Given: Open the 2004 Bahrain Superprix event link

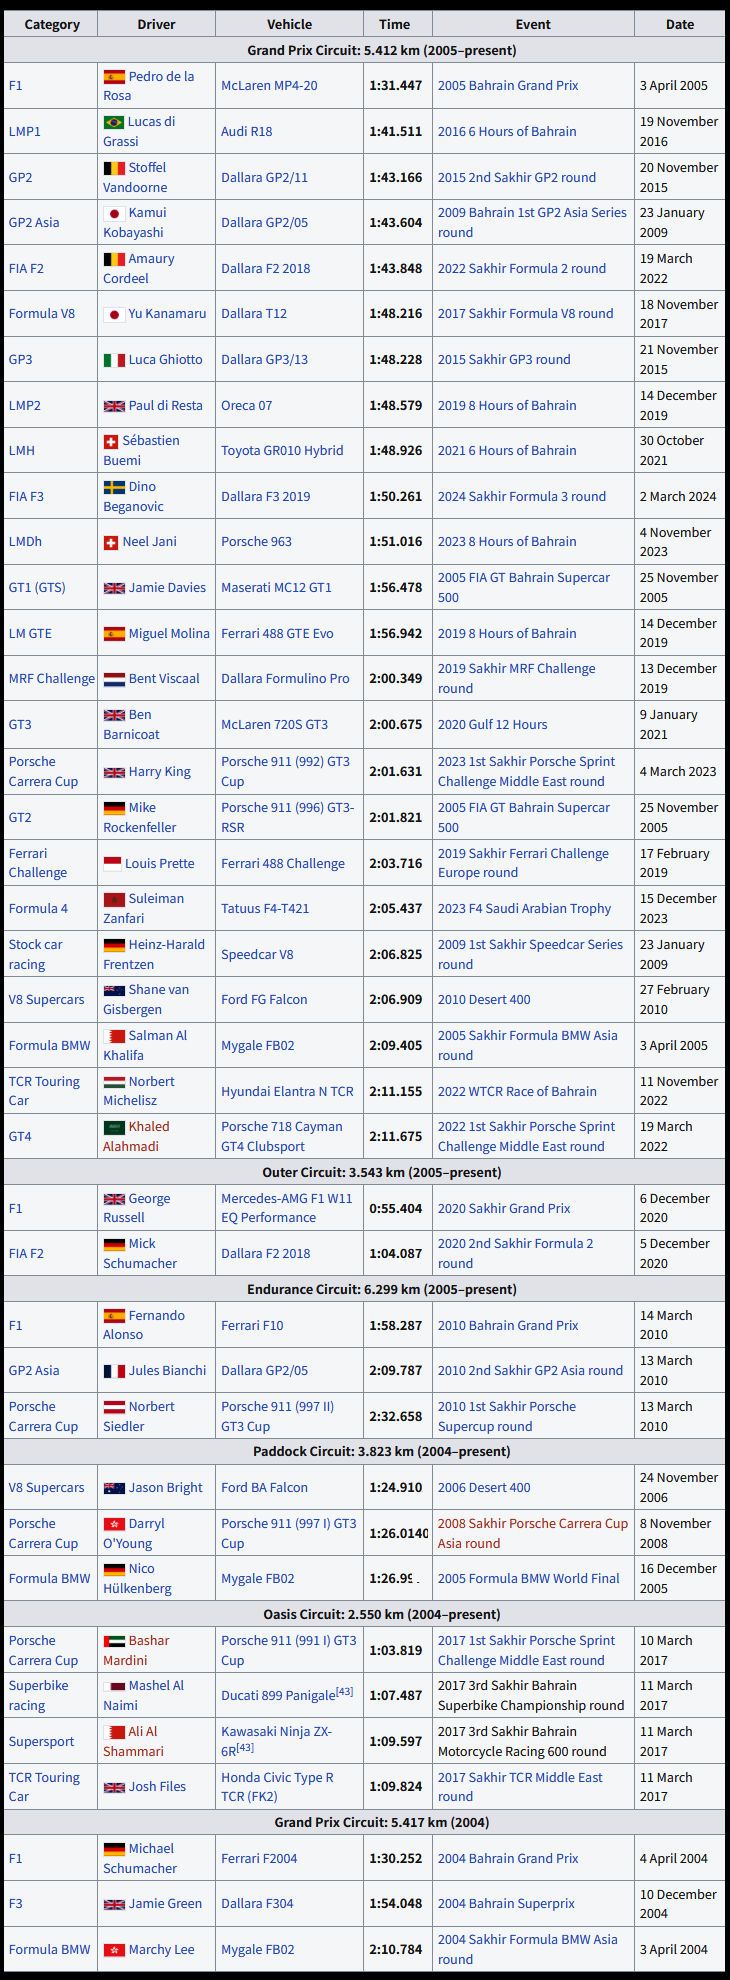Looking at the screenshot, I should pos(506,1904).
